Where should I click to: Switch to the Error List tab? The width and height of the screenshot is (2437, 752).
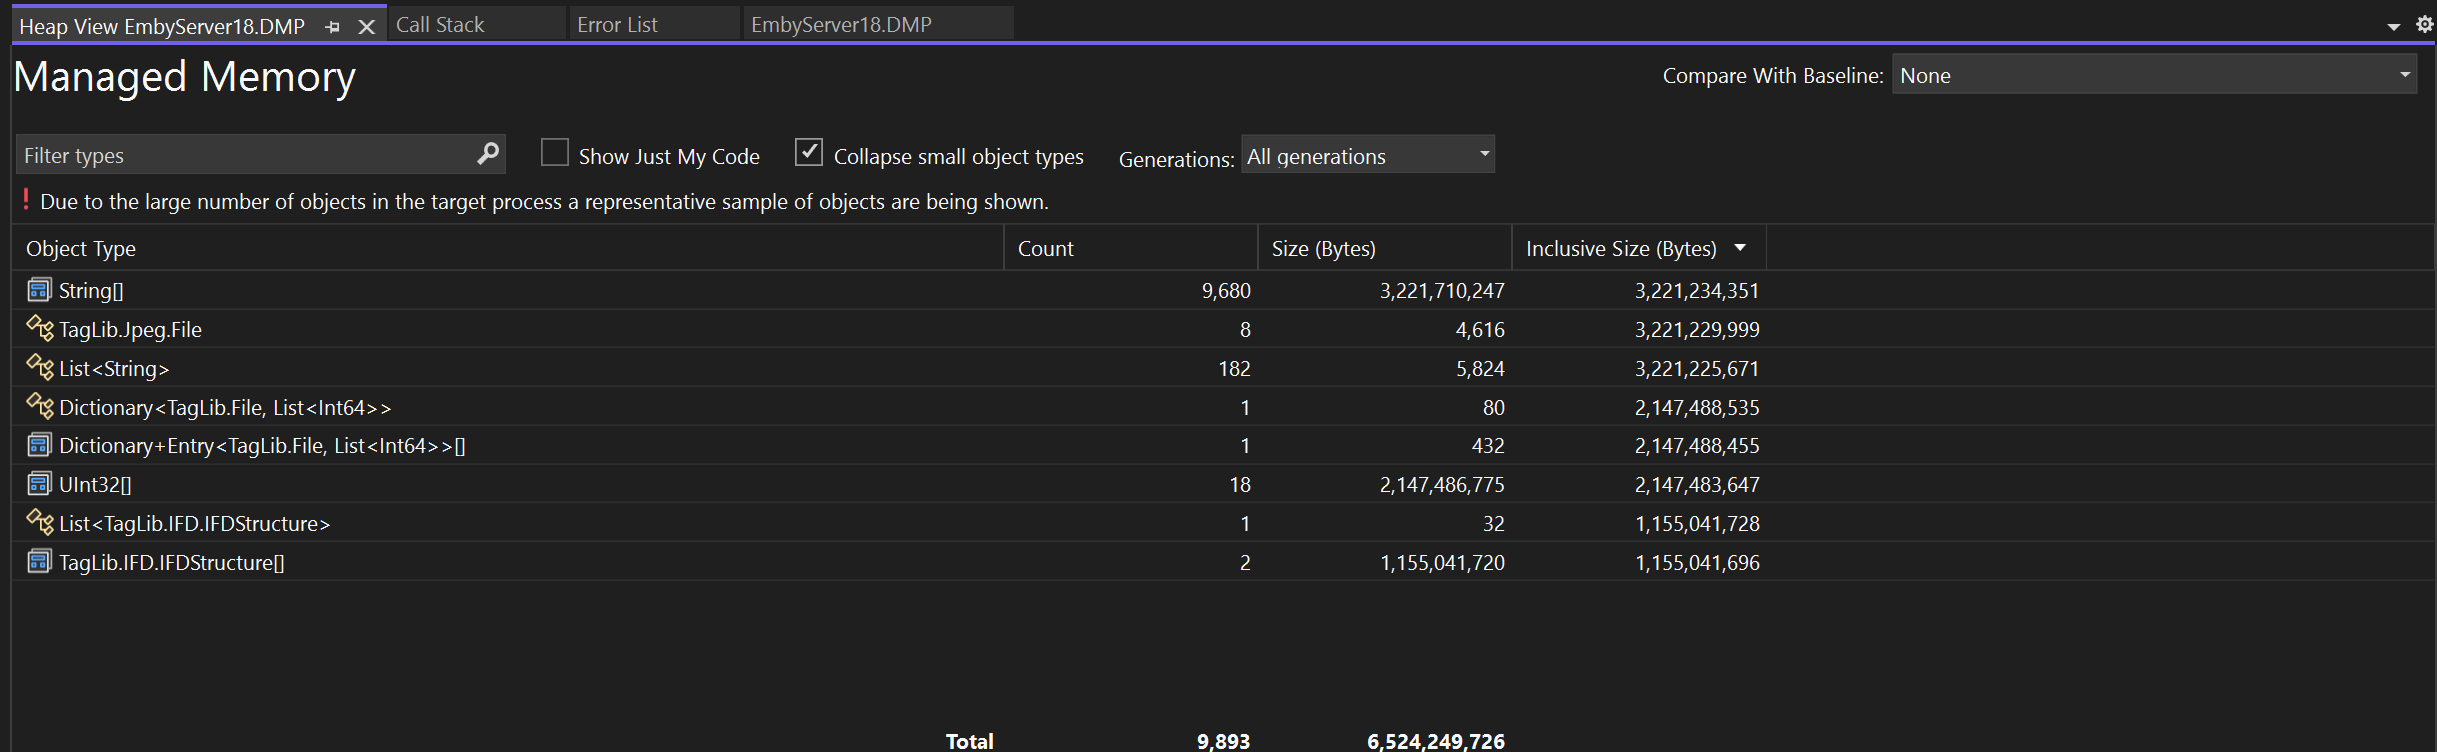pos(617,25)
